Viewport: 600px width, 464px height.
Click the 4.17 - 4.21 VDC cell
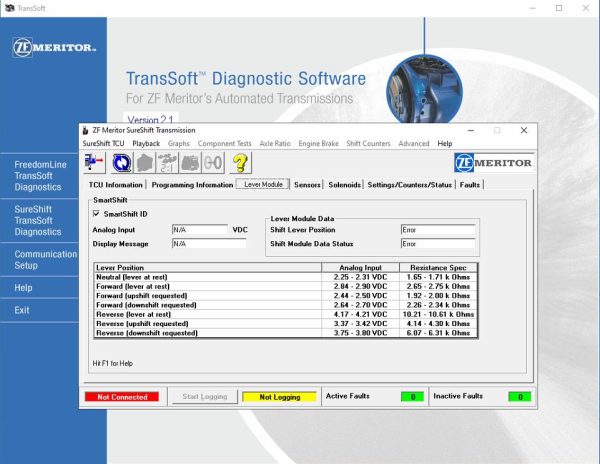(360, 314)
